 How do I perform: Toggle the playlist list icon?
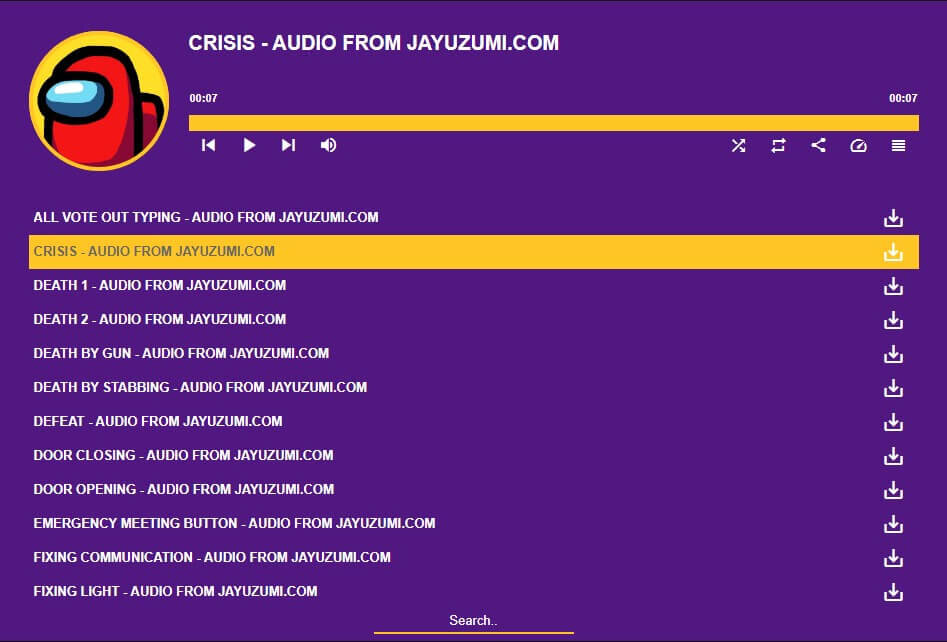click(x=898, y=146)
